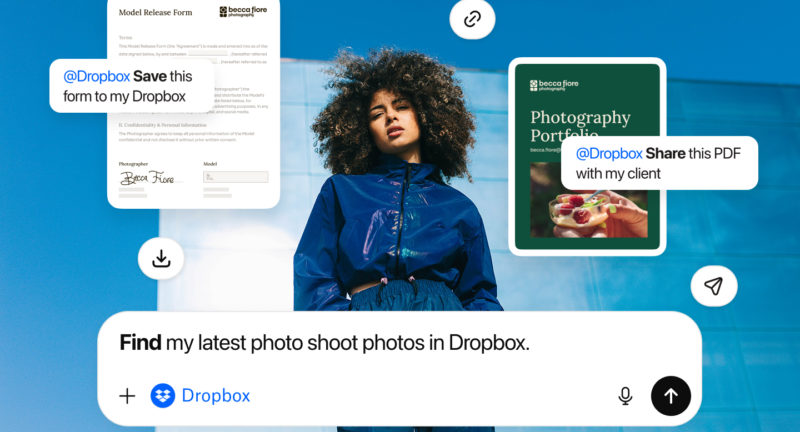800x432 pixels.
Task: Click the Model signature field on form
Action: [236, 177]
